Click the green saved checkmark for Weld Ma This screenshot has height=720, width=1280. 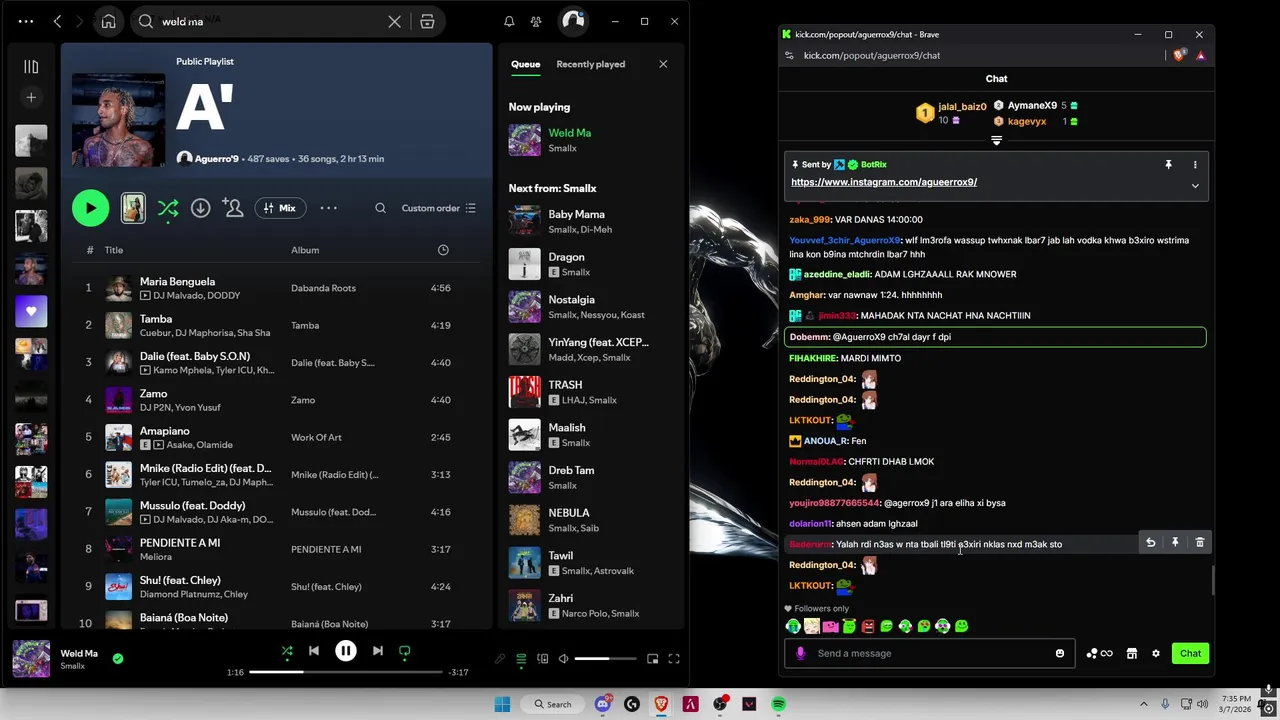point(118,658)
